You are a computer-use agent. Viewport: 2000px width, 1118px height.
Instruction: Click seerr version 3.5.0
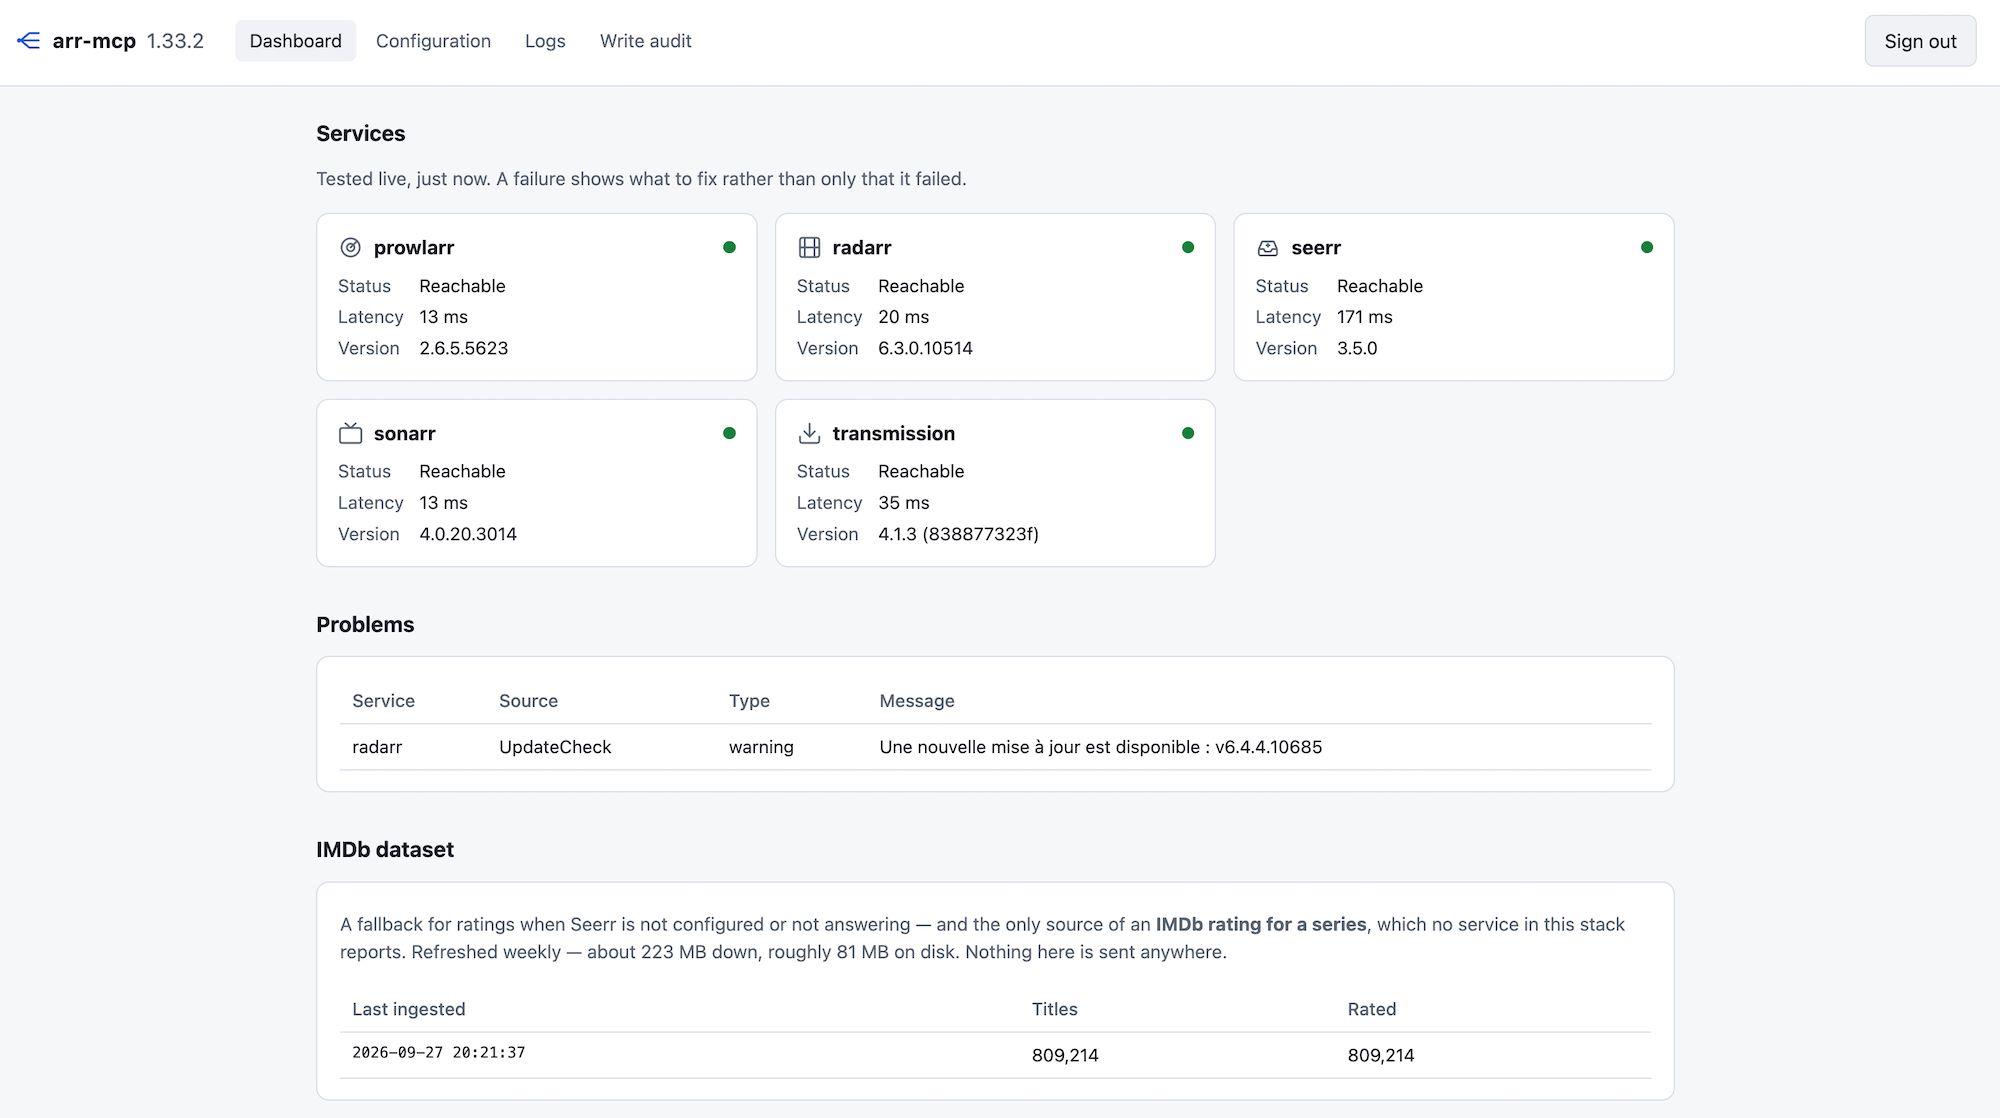(x=1357, y=348)
